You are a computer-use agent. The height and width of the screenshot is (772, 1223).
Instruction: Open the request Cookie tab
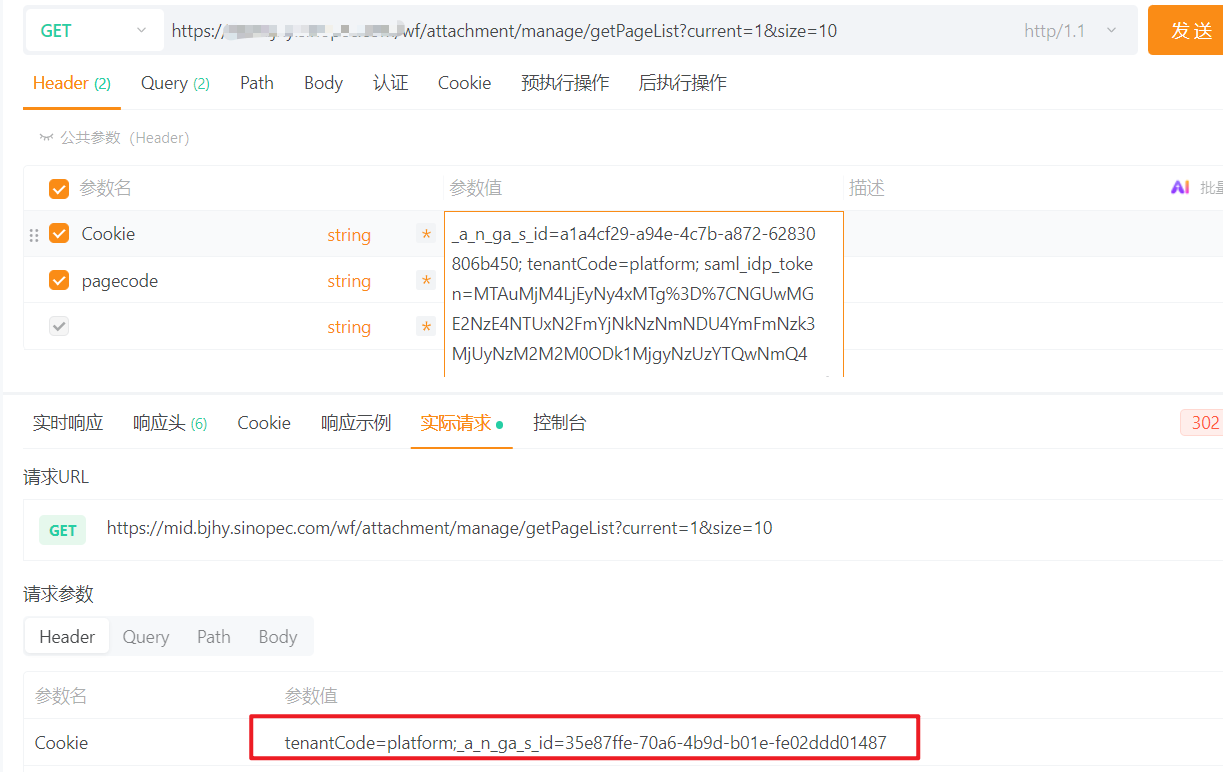tap(464, 83)
